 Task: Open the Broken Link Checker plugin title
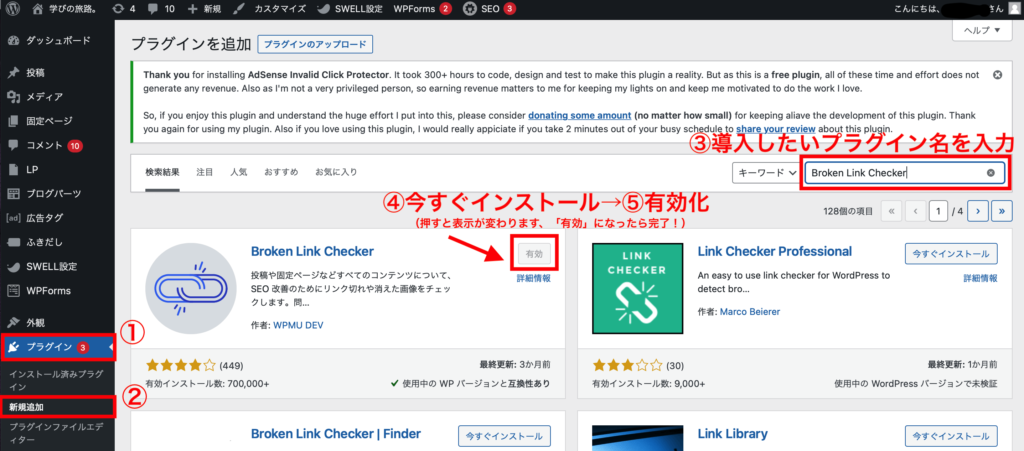(312, 251)
